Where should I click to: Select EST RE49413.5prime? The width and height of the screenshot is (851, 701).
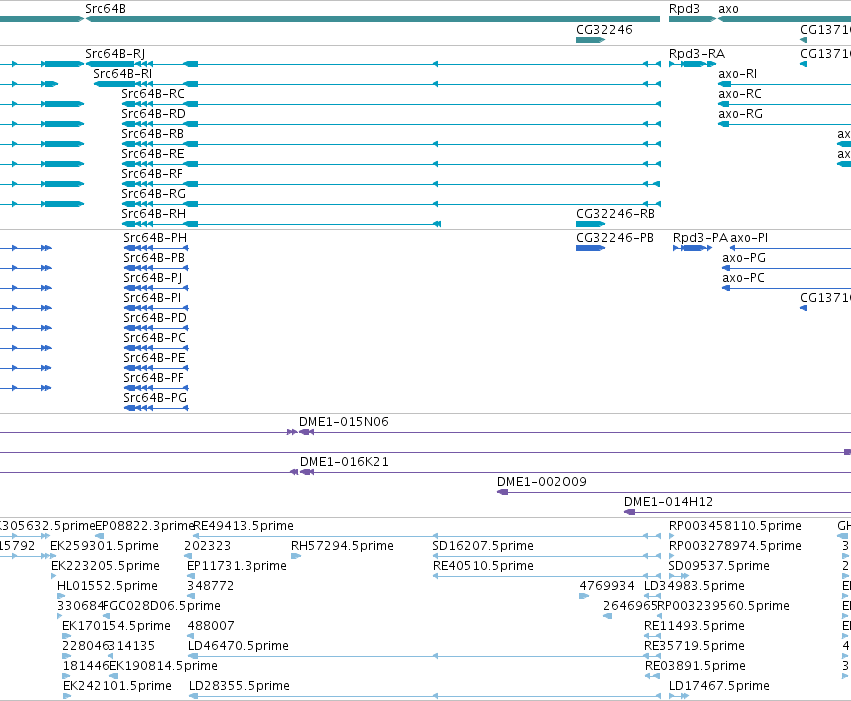(427, 536)
